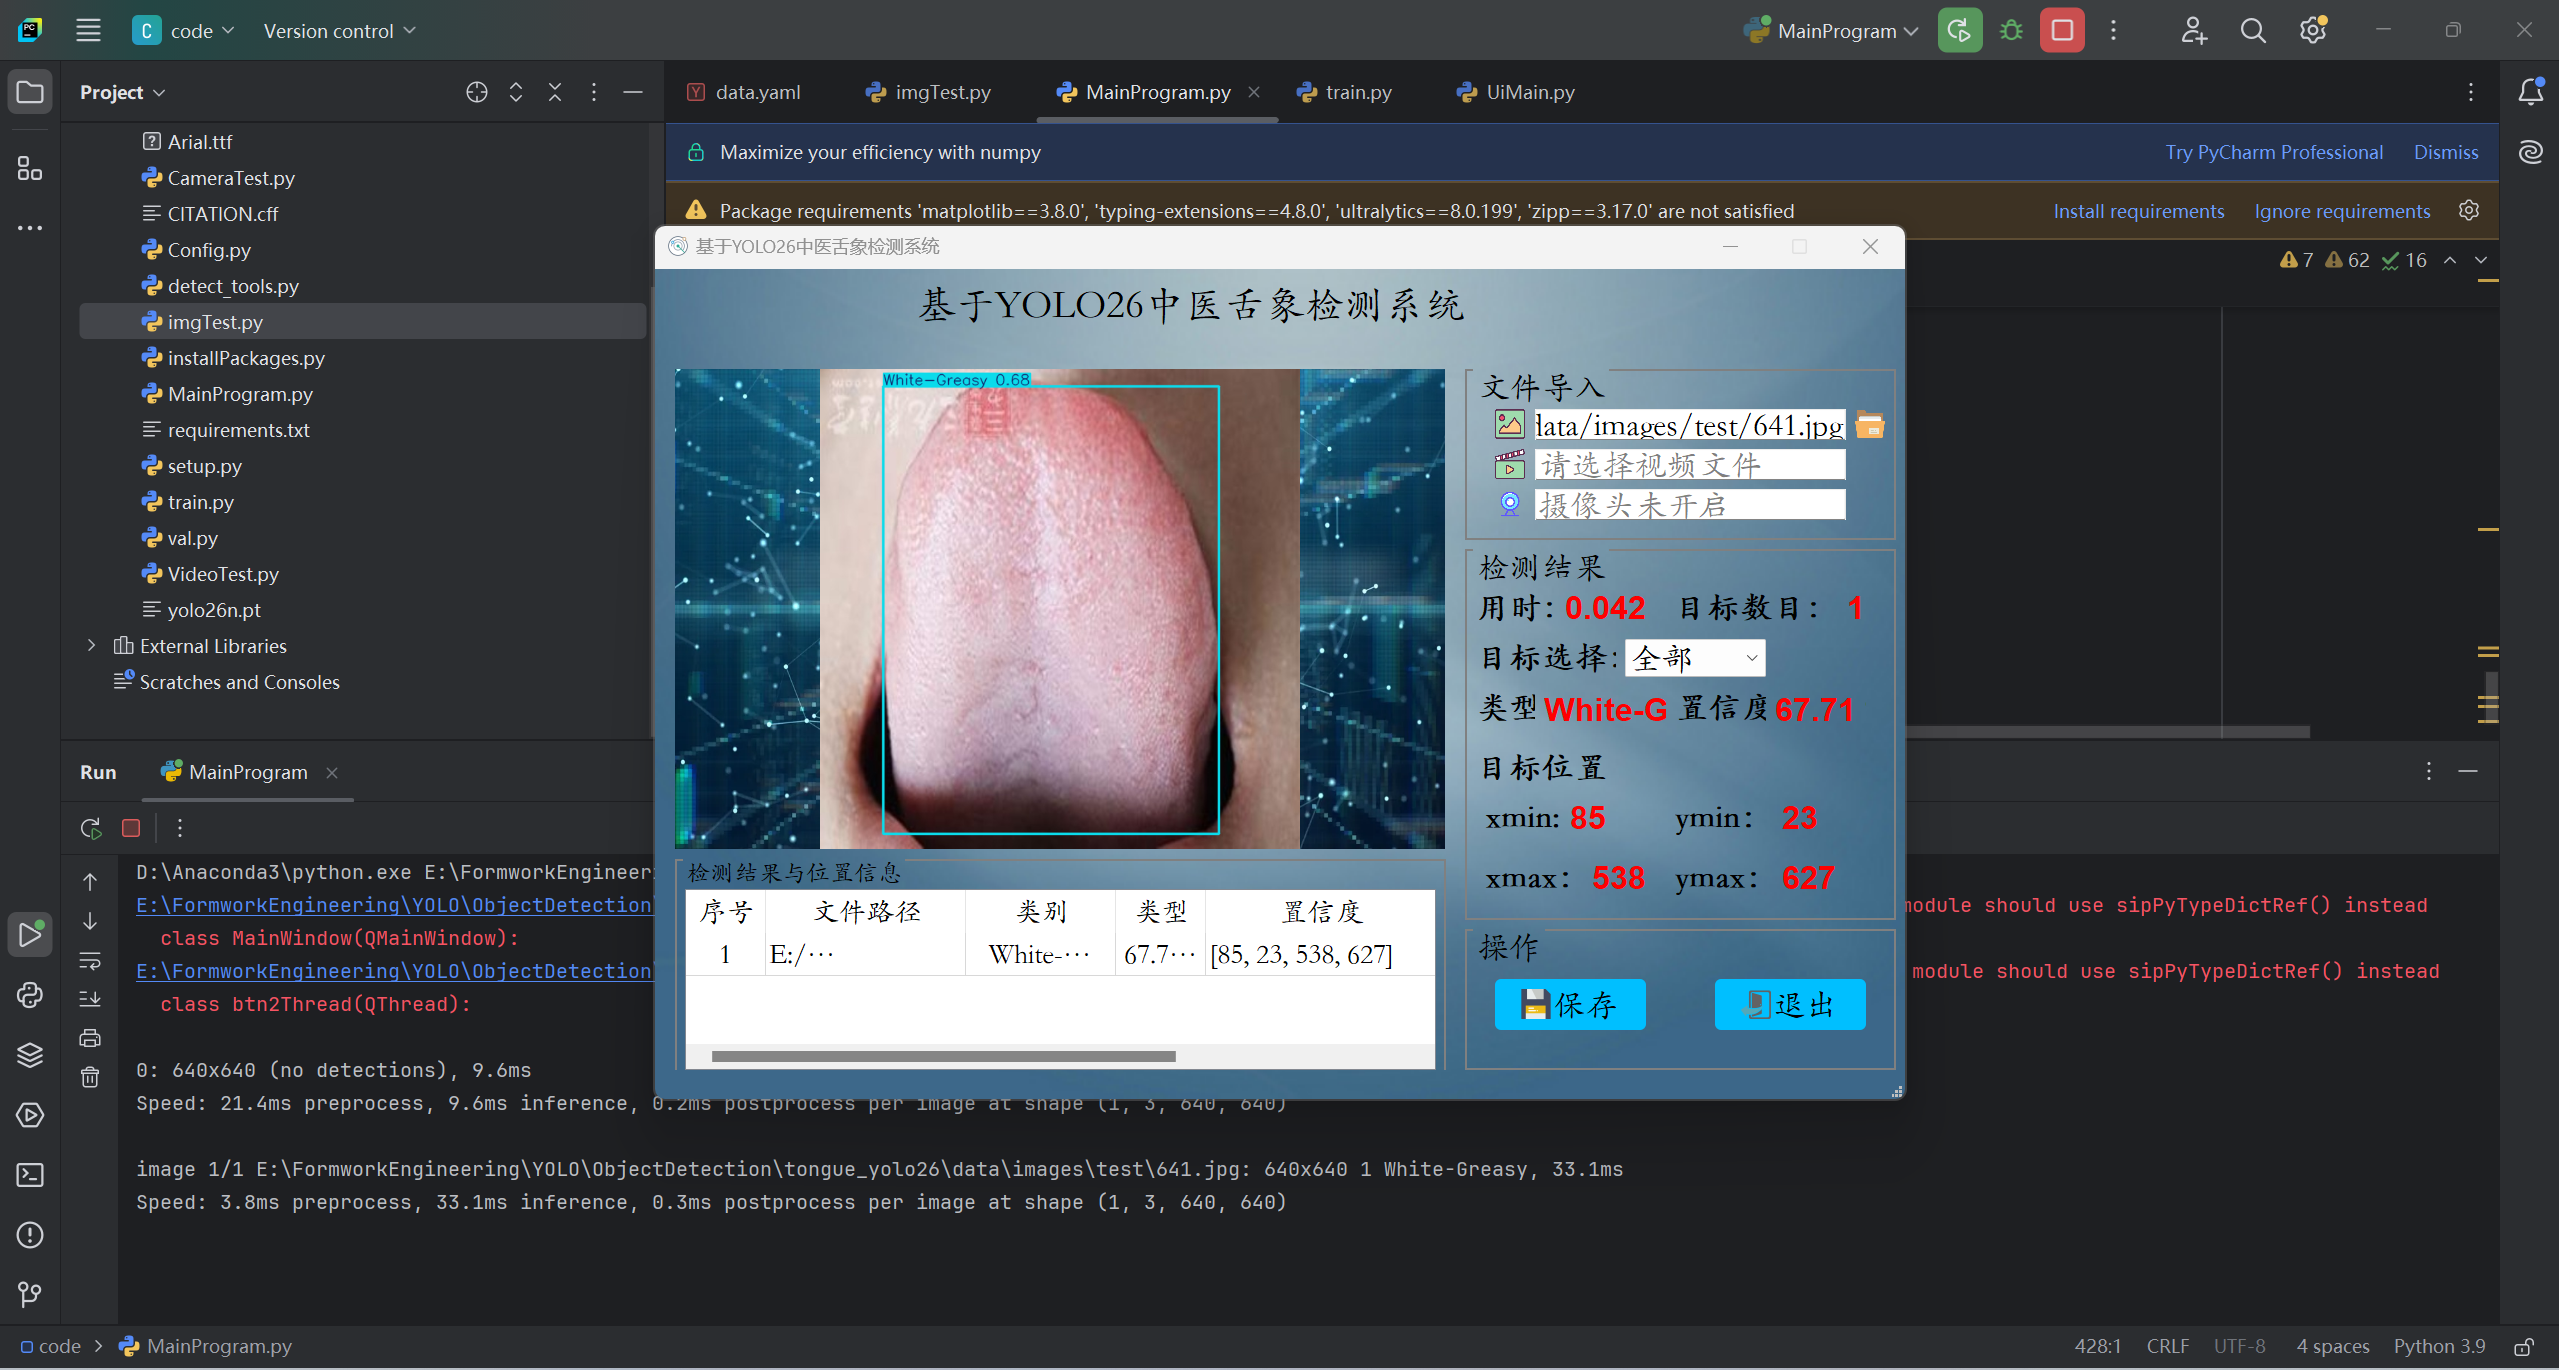Go to previous highlighted error arrow
The image size is (2559, 1370).
click(2450, 260)
